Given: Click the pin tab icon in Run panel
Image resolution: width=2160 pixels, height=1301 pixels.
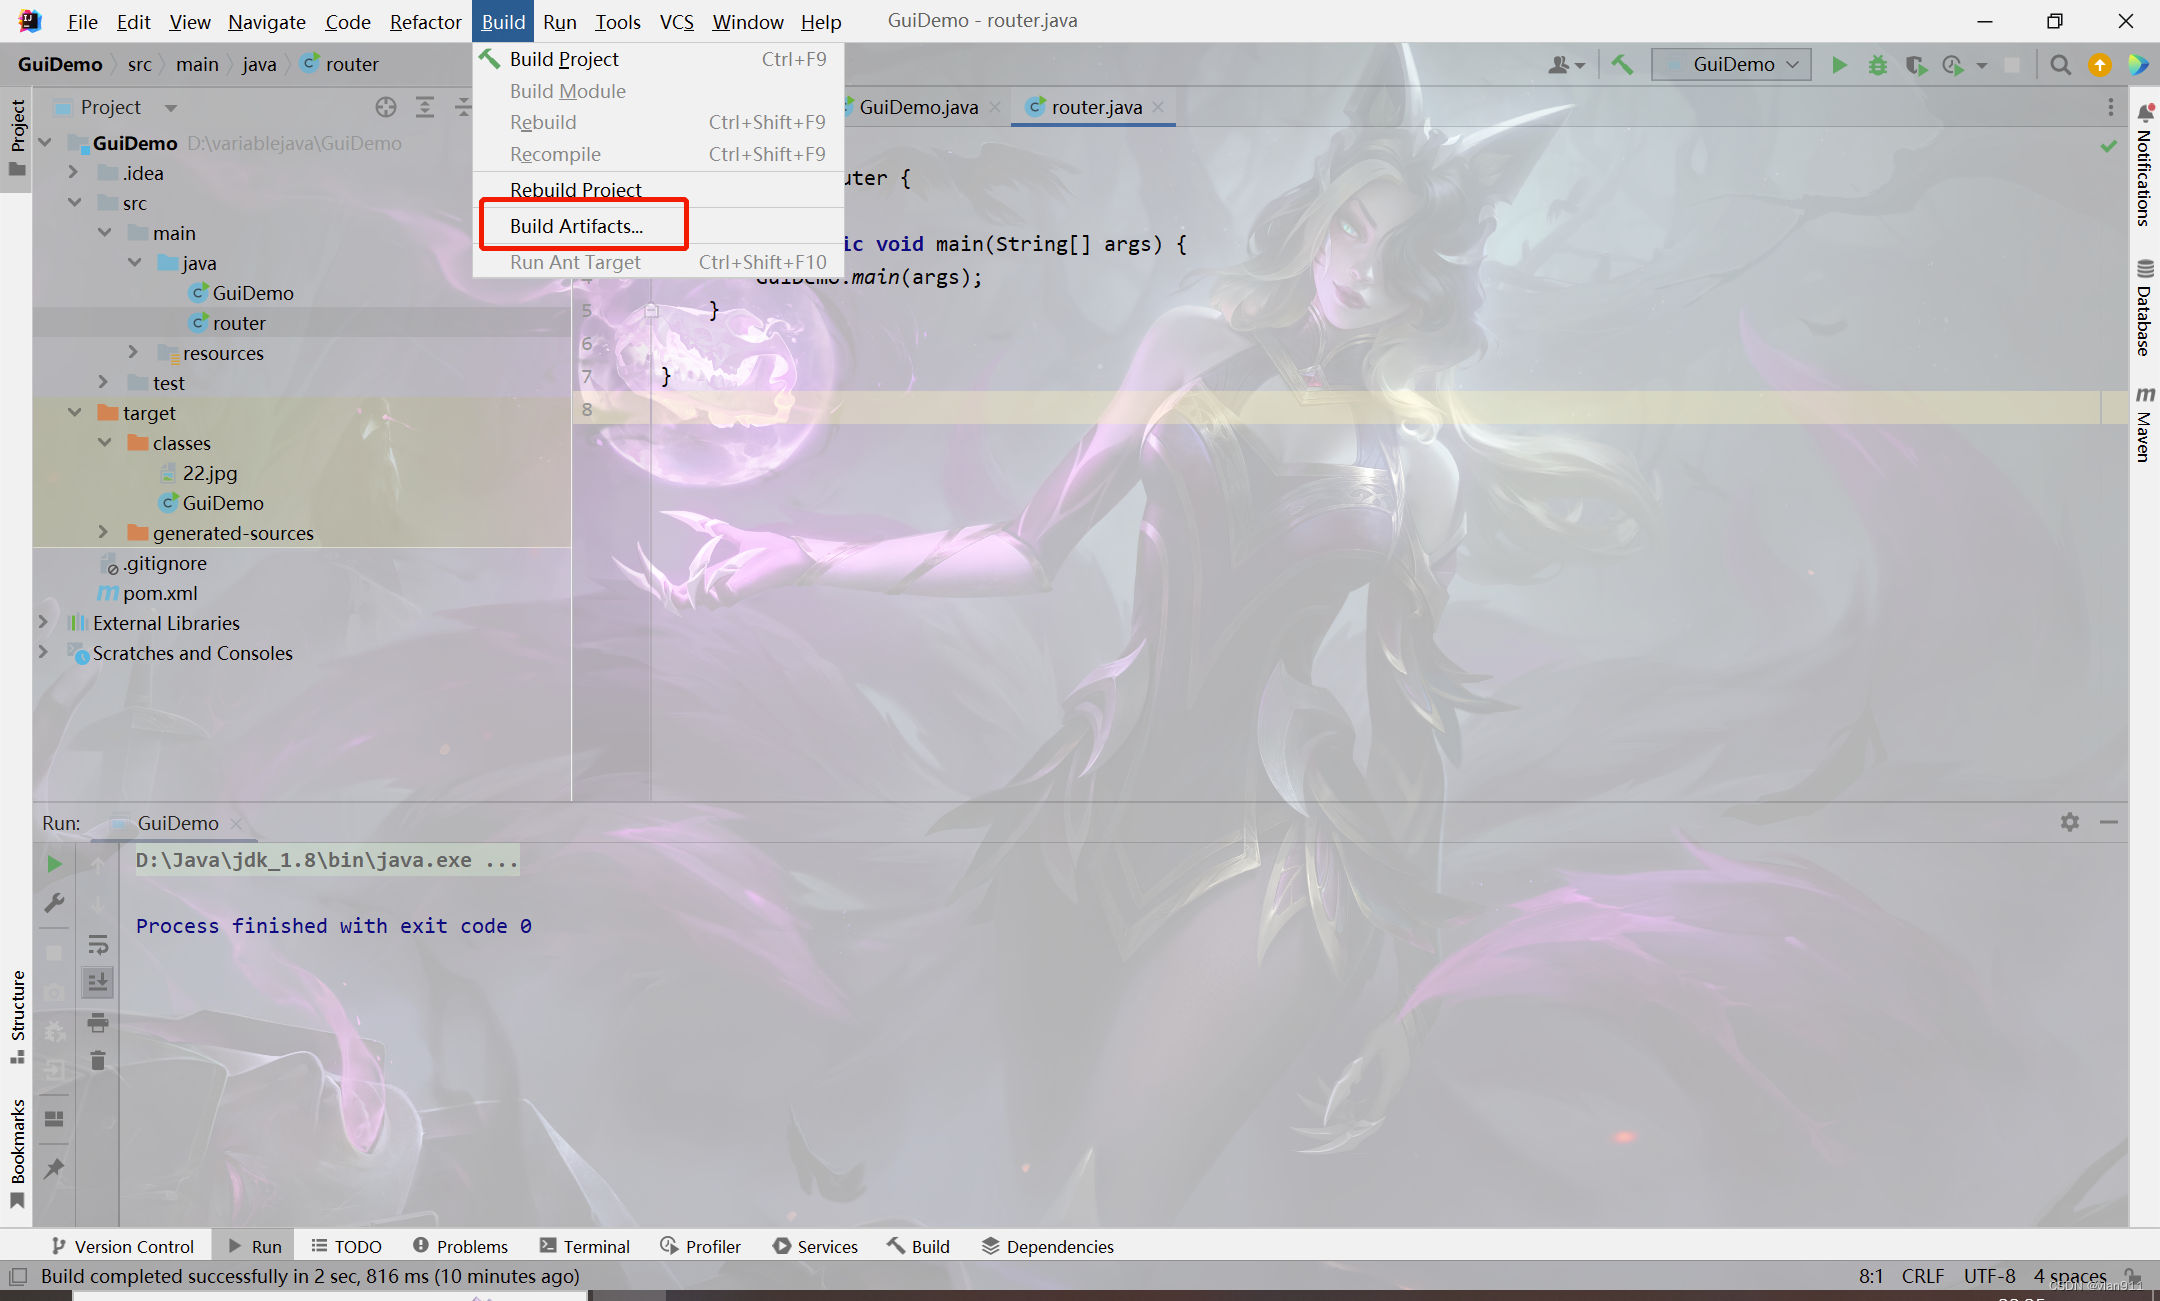Looking at the screenshot, I should [54, 1168].
